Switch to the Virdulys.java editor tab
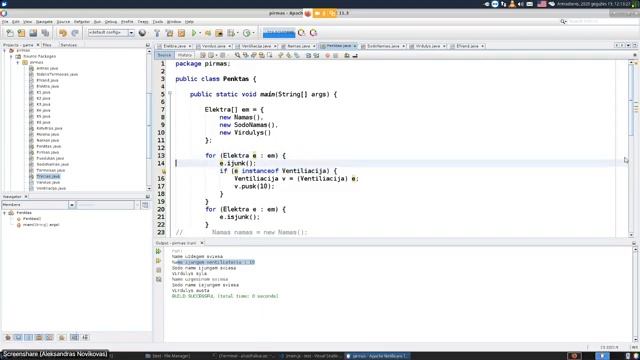 pos(428,46)
